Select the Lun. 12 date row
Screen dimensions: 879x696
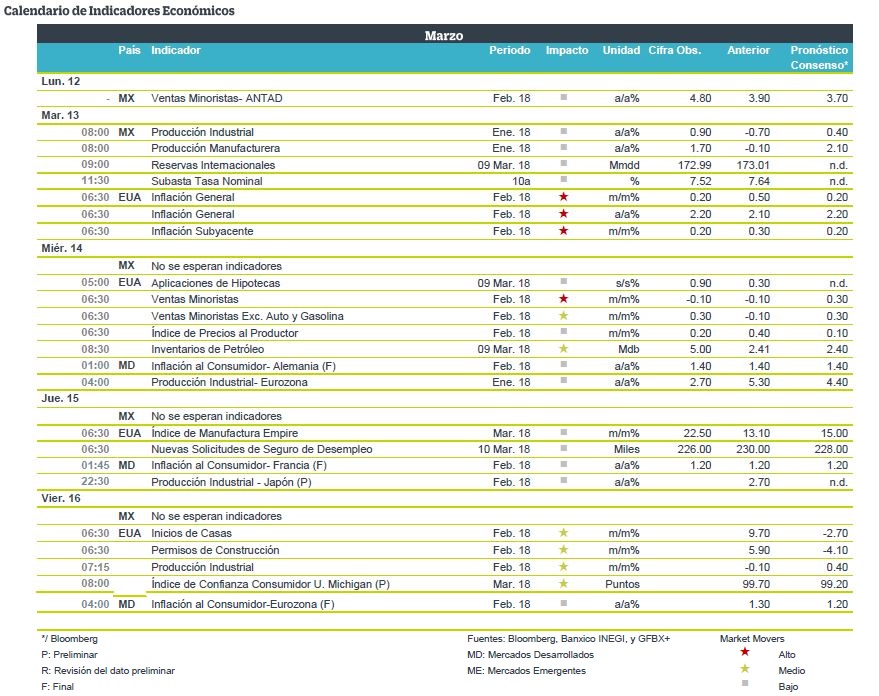click(x=445, y=81)
